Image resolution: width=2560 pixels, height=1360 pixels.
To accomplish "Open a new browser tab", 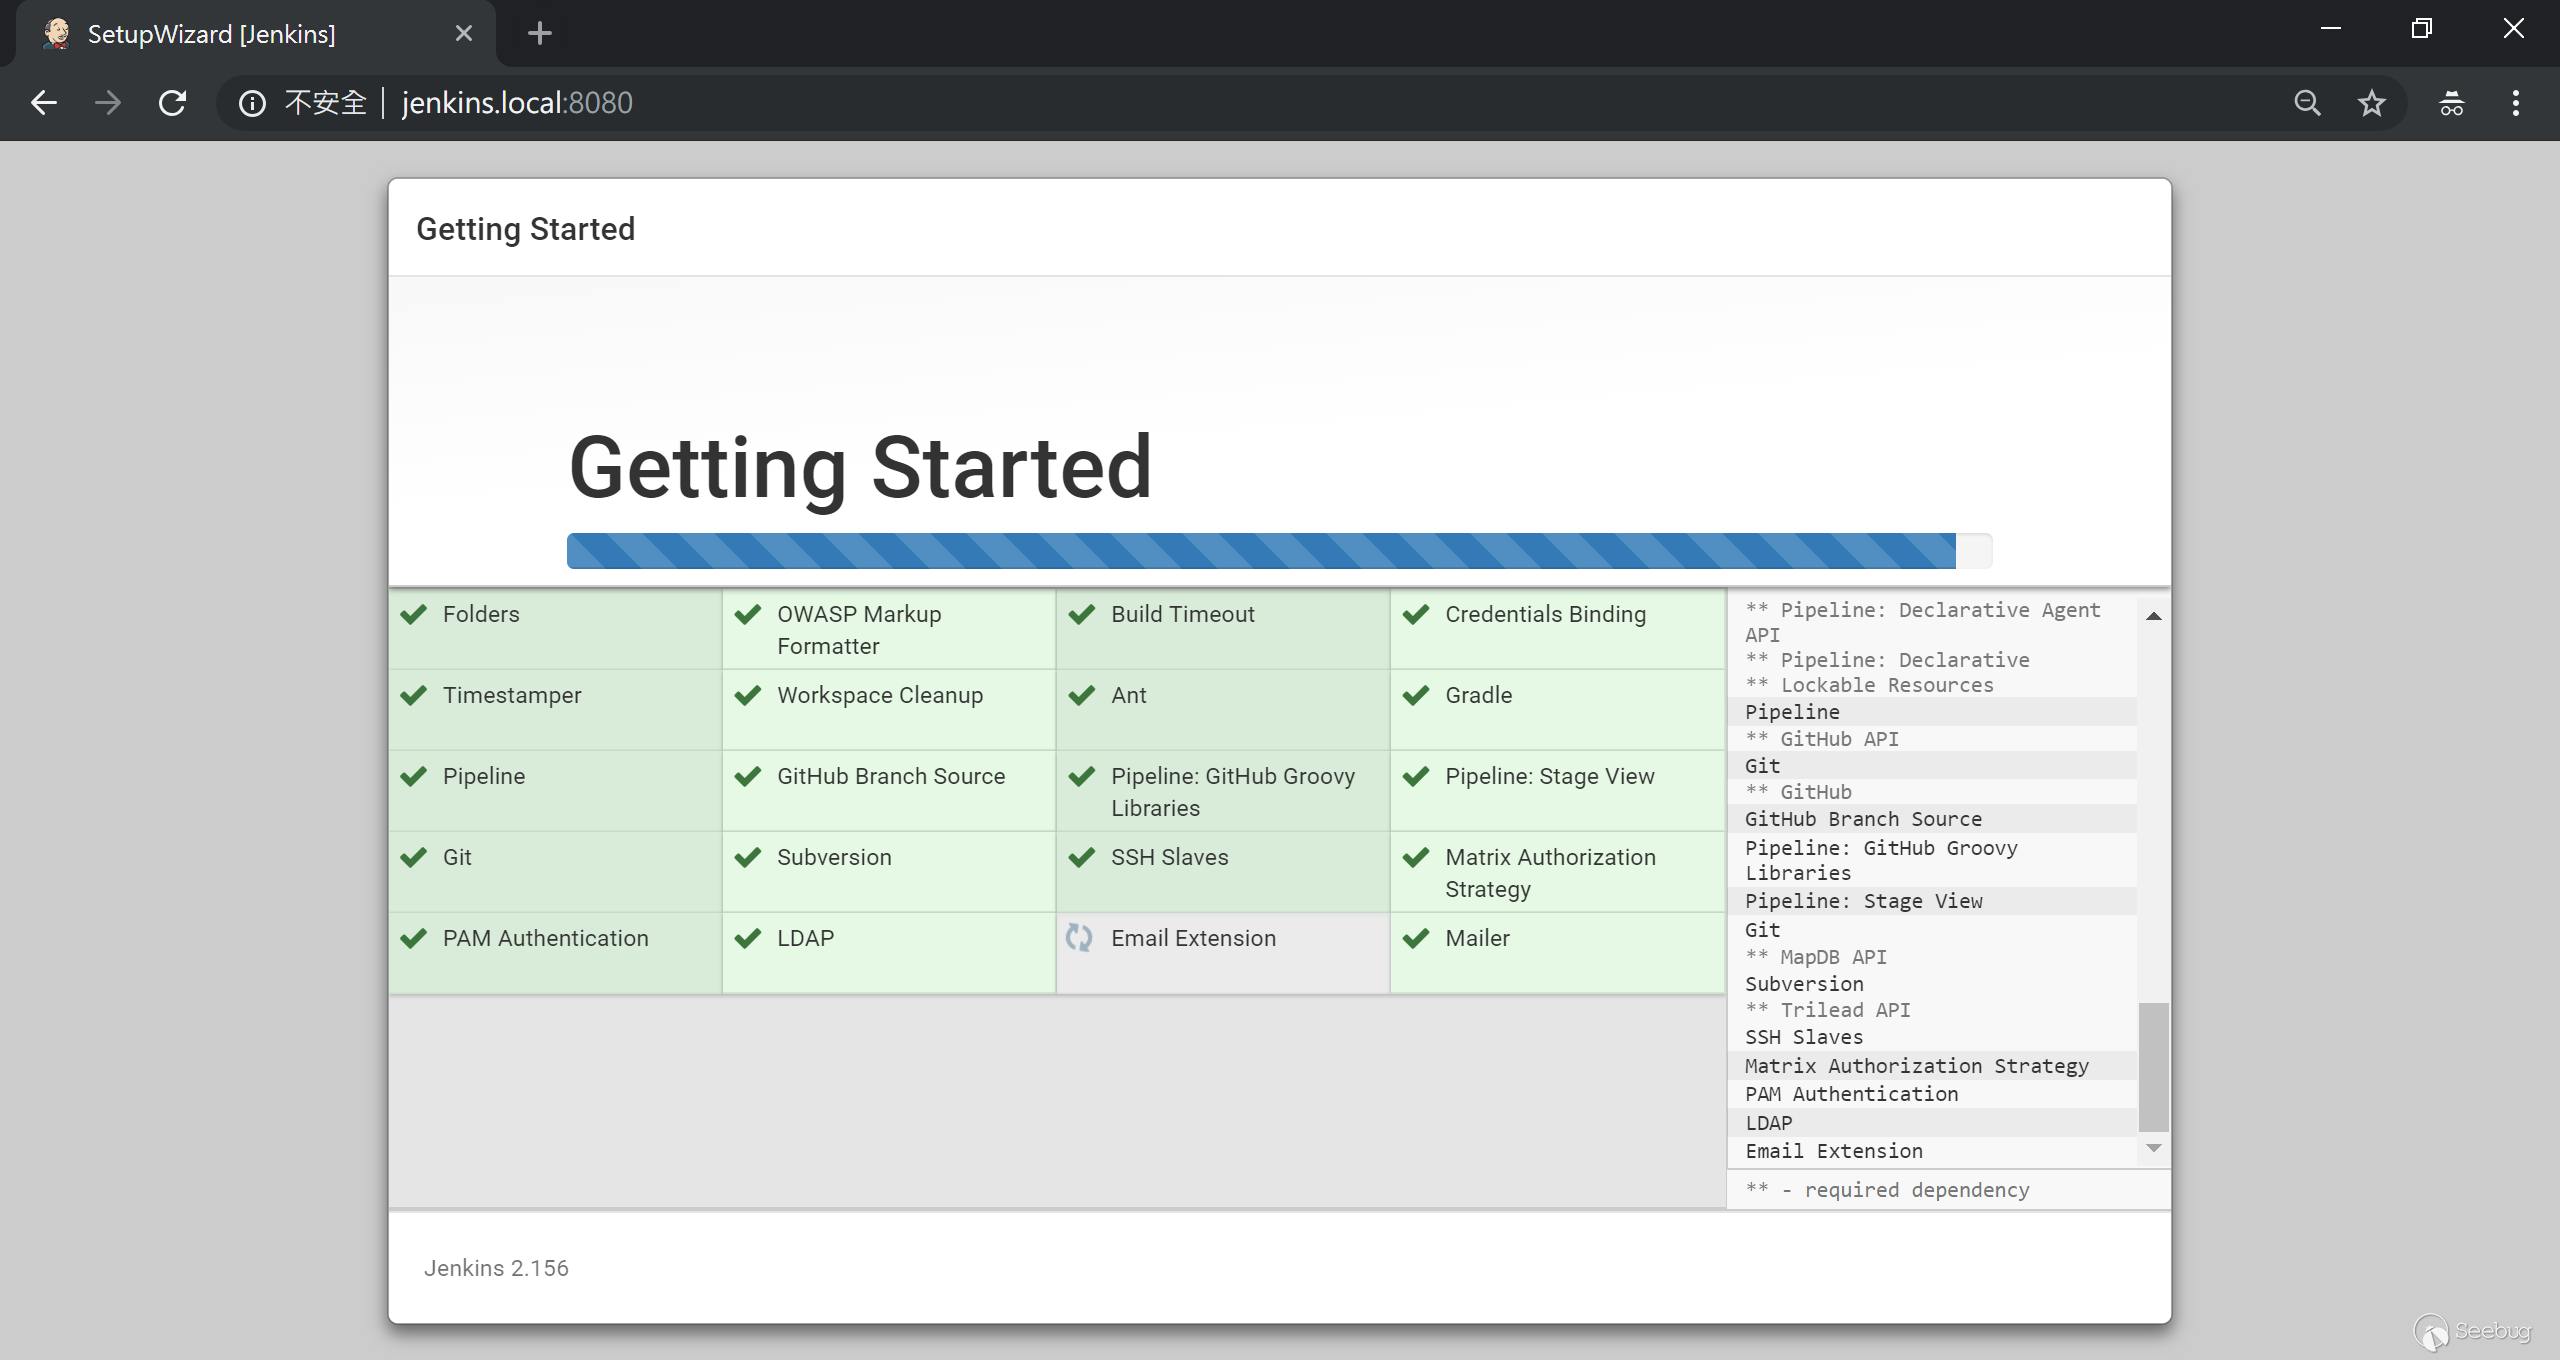I will (539, 34).
